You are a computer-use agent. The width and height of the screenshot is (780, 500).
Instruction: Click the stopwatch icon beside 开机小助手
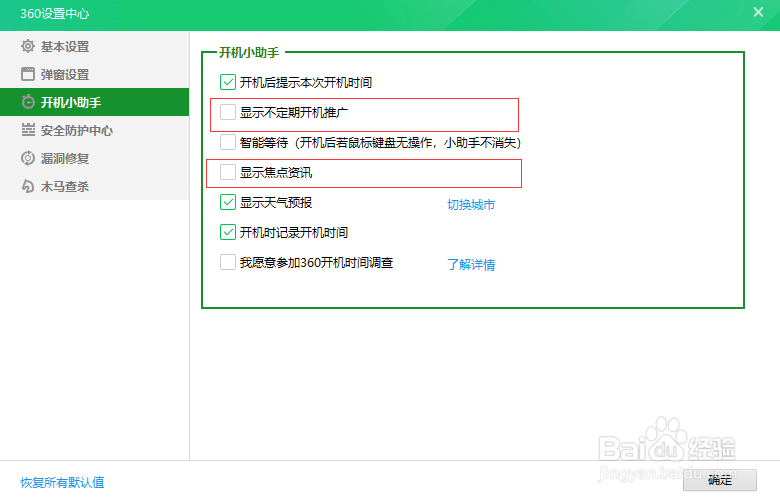(28, 102)
